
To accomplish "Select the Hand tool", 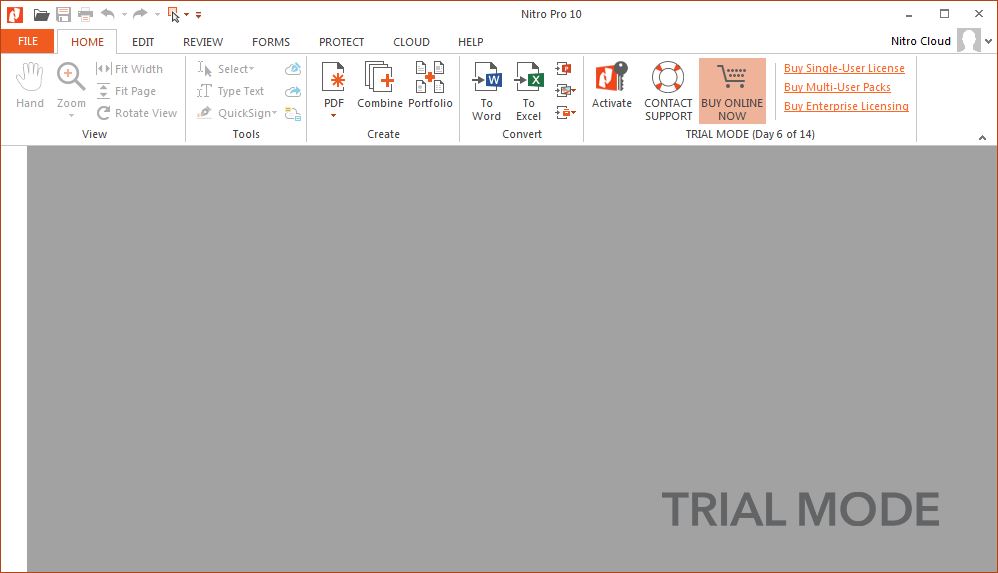I will click(30, 86).
